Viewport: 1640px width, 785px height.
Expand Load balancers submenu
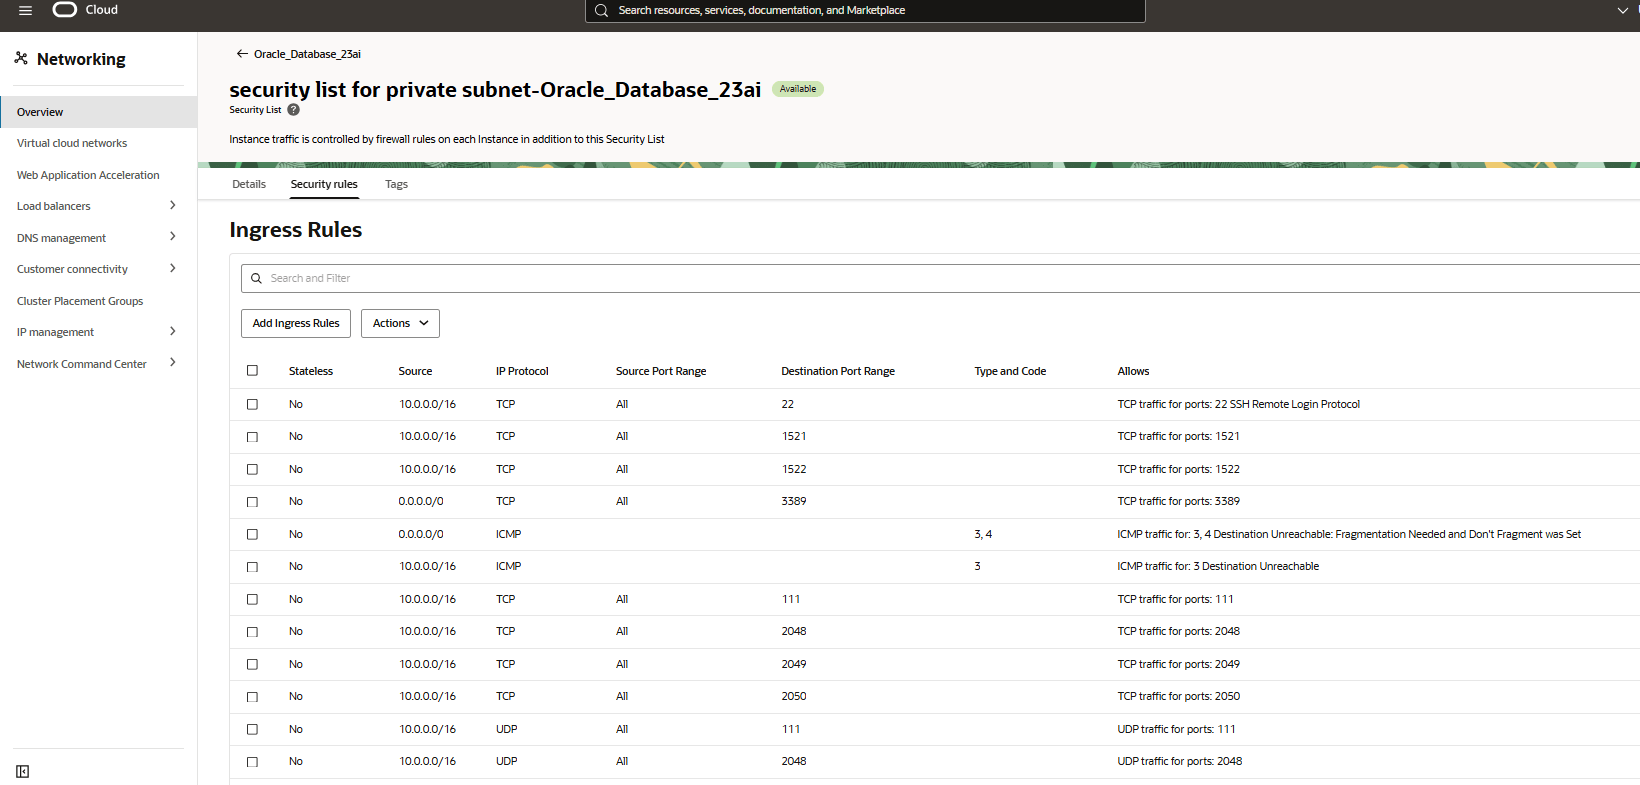[x=173, y=205]
